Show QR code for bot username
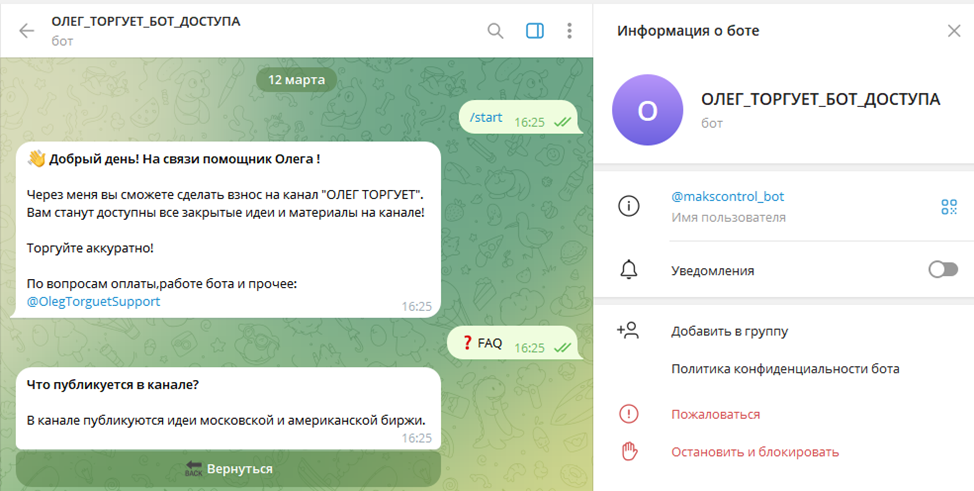Screen dimensions: 974x491 [949, 207]
